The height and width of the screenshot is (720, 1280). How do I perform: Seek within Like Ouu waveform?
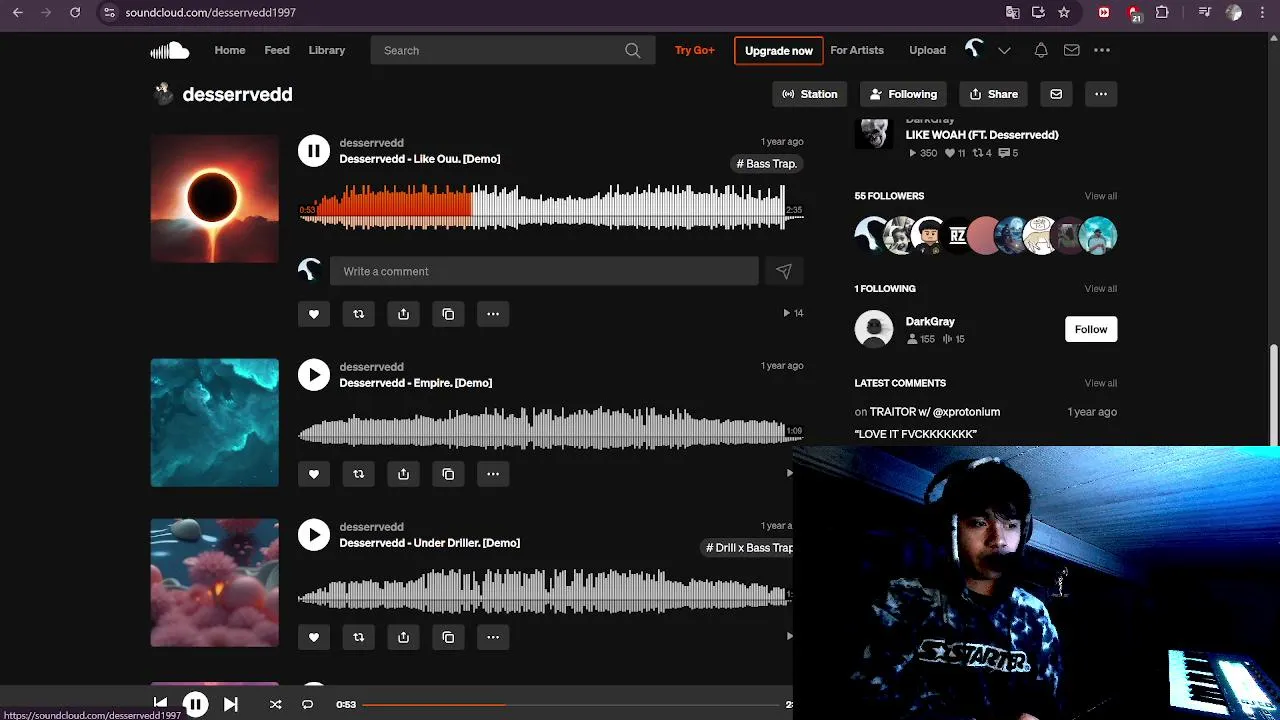[x=550, y=208]
